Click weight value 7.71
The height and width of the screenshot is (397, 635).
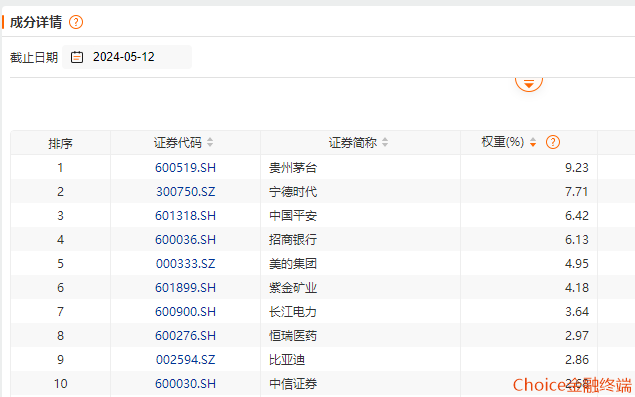pyautogui.click(x=577, y=192)
